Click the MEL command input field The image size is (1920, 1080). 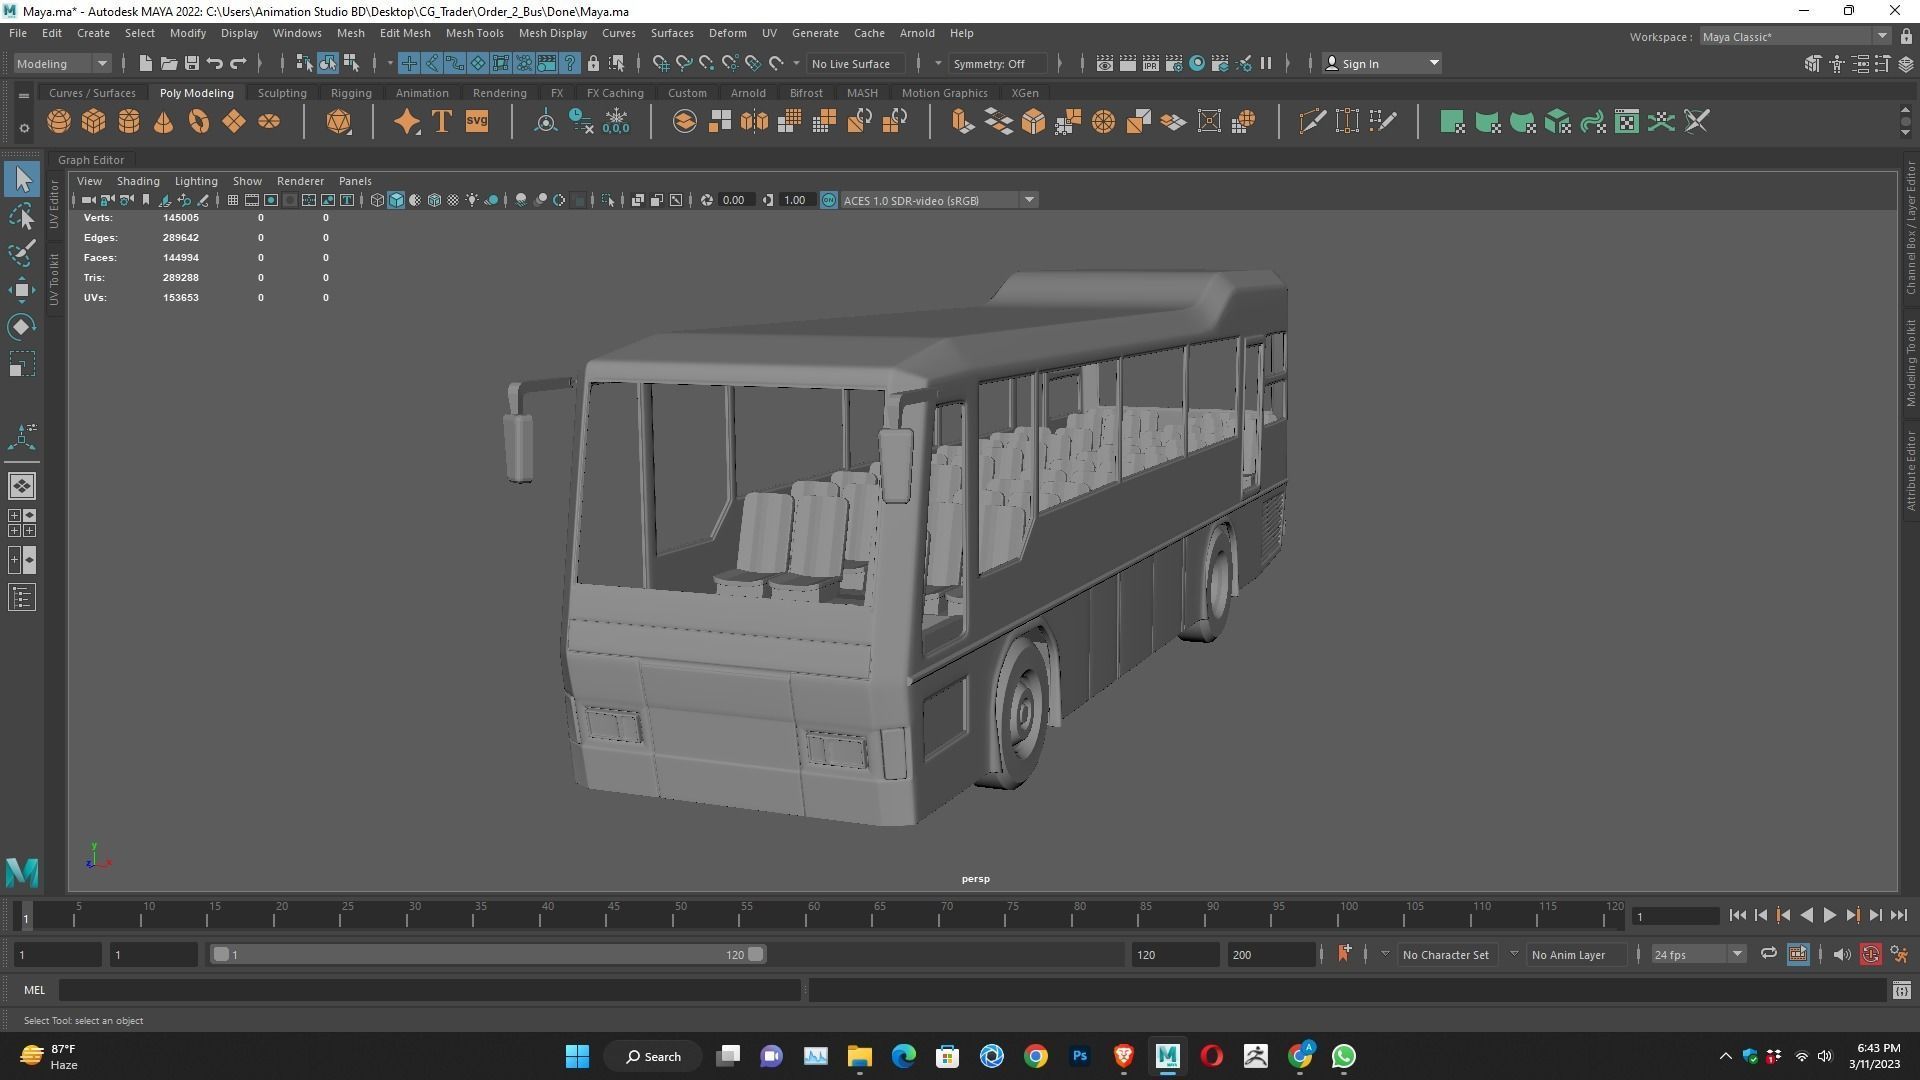click(x=430, y=990)
